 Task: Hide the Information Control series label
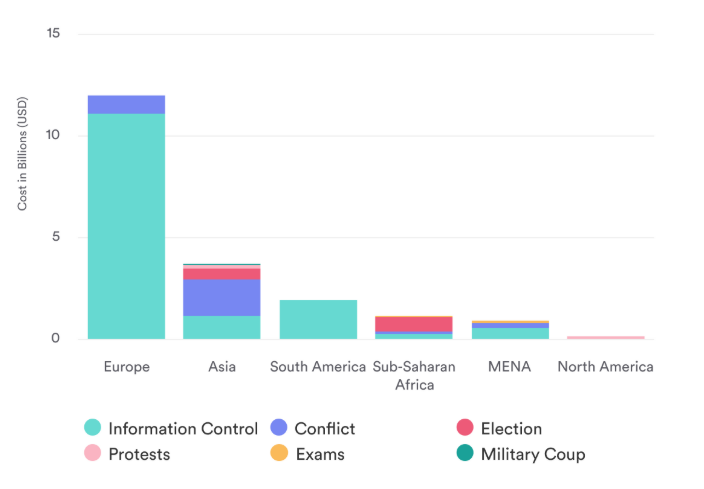tap(183, 429)
